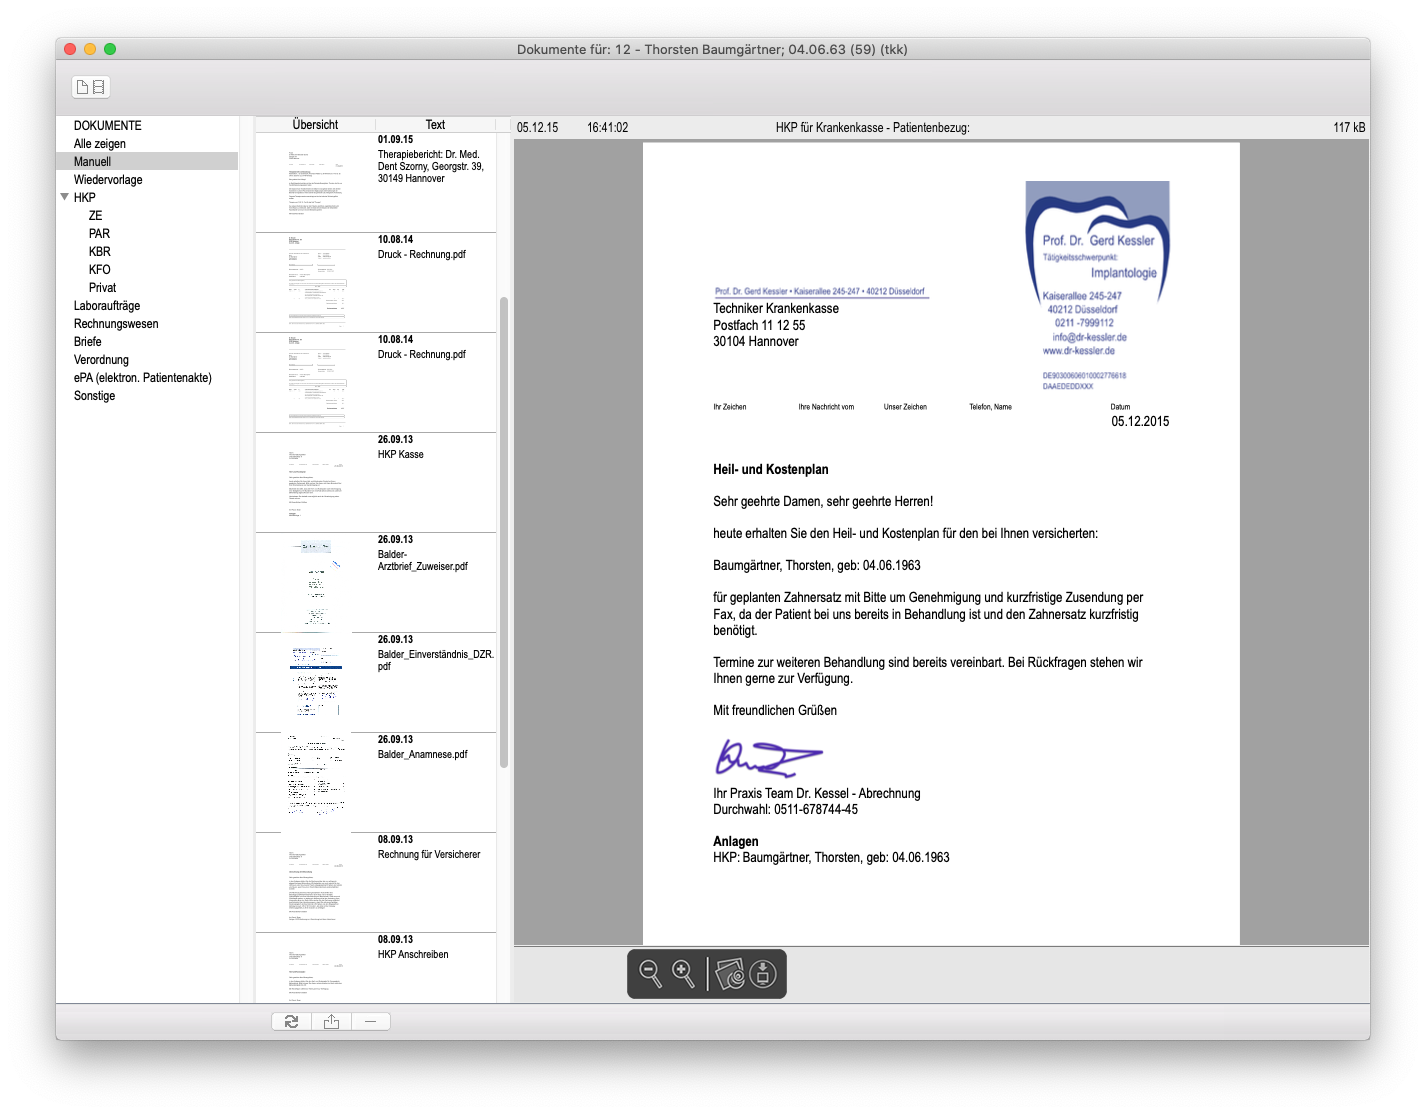Viewport: 1426px width, 1114px height.
Task: Click the Übersicht column header
Action: click(315, 125)
